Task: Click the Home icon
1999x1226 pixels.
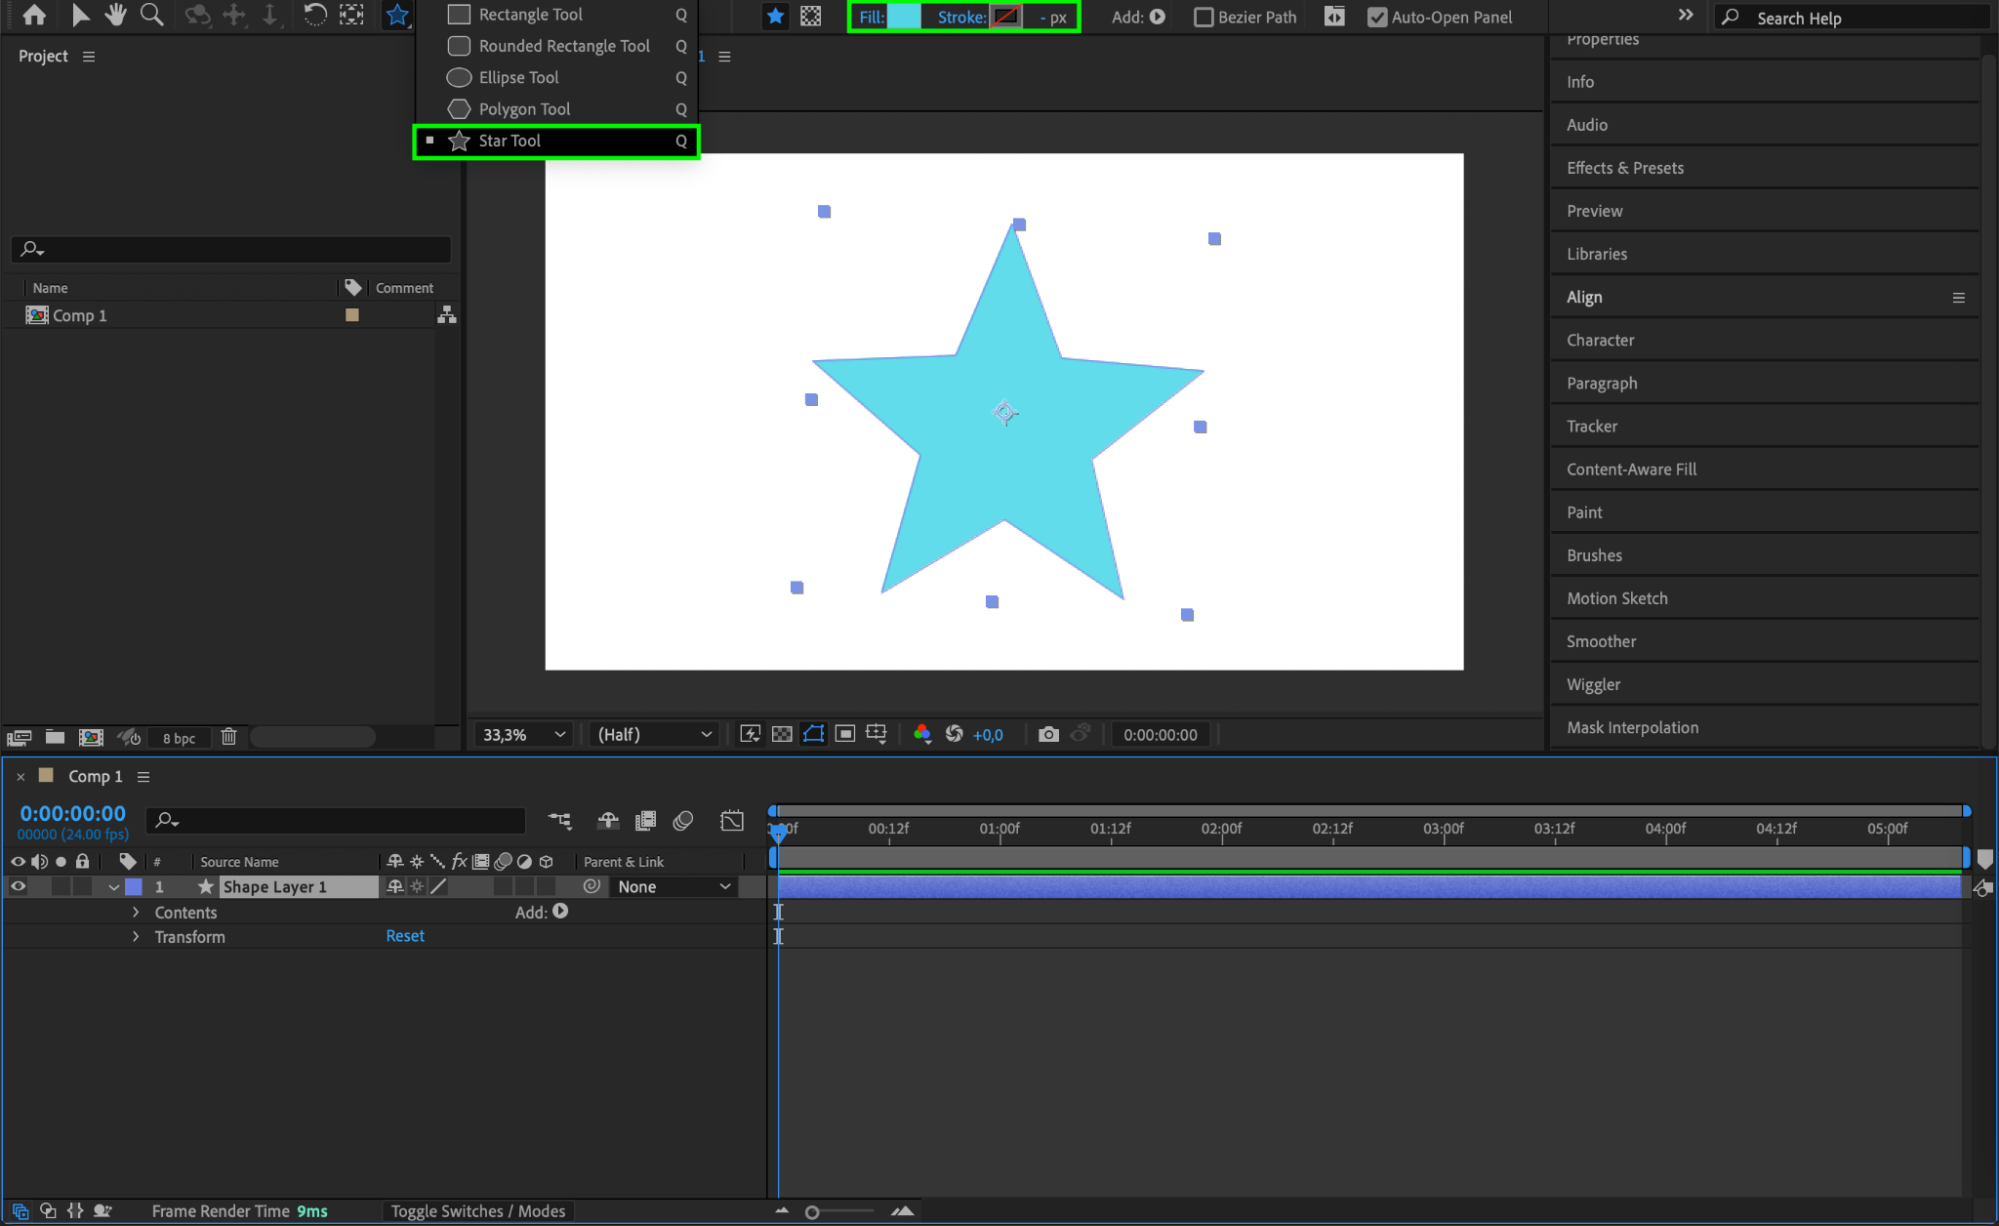Action: [34, 15]
